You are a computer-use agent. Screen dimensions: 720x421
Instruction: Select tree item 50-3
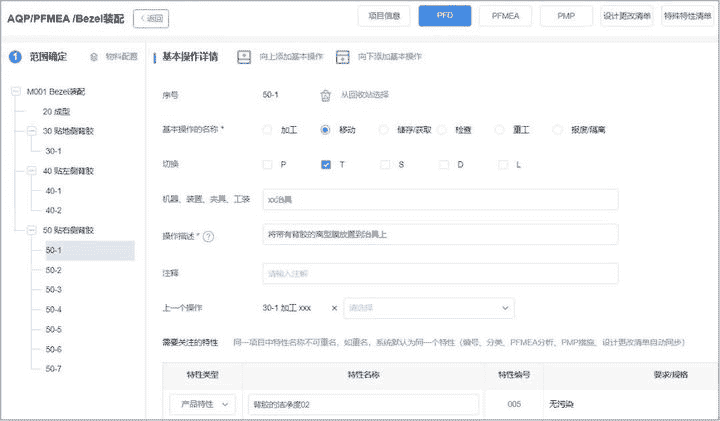(x=53, y=290)
